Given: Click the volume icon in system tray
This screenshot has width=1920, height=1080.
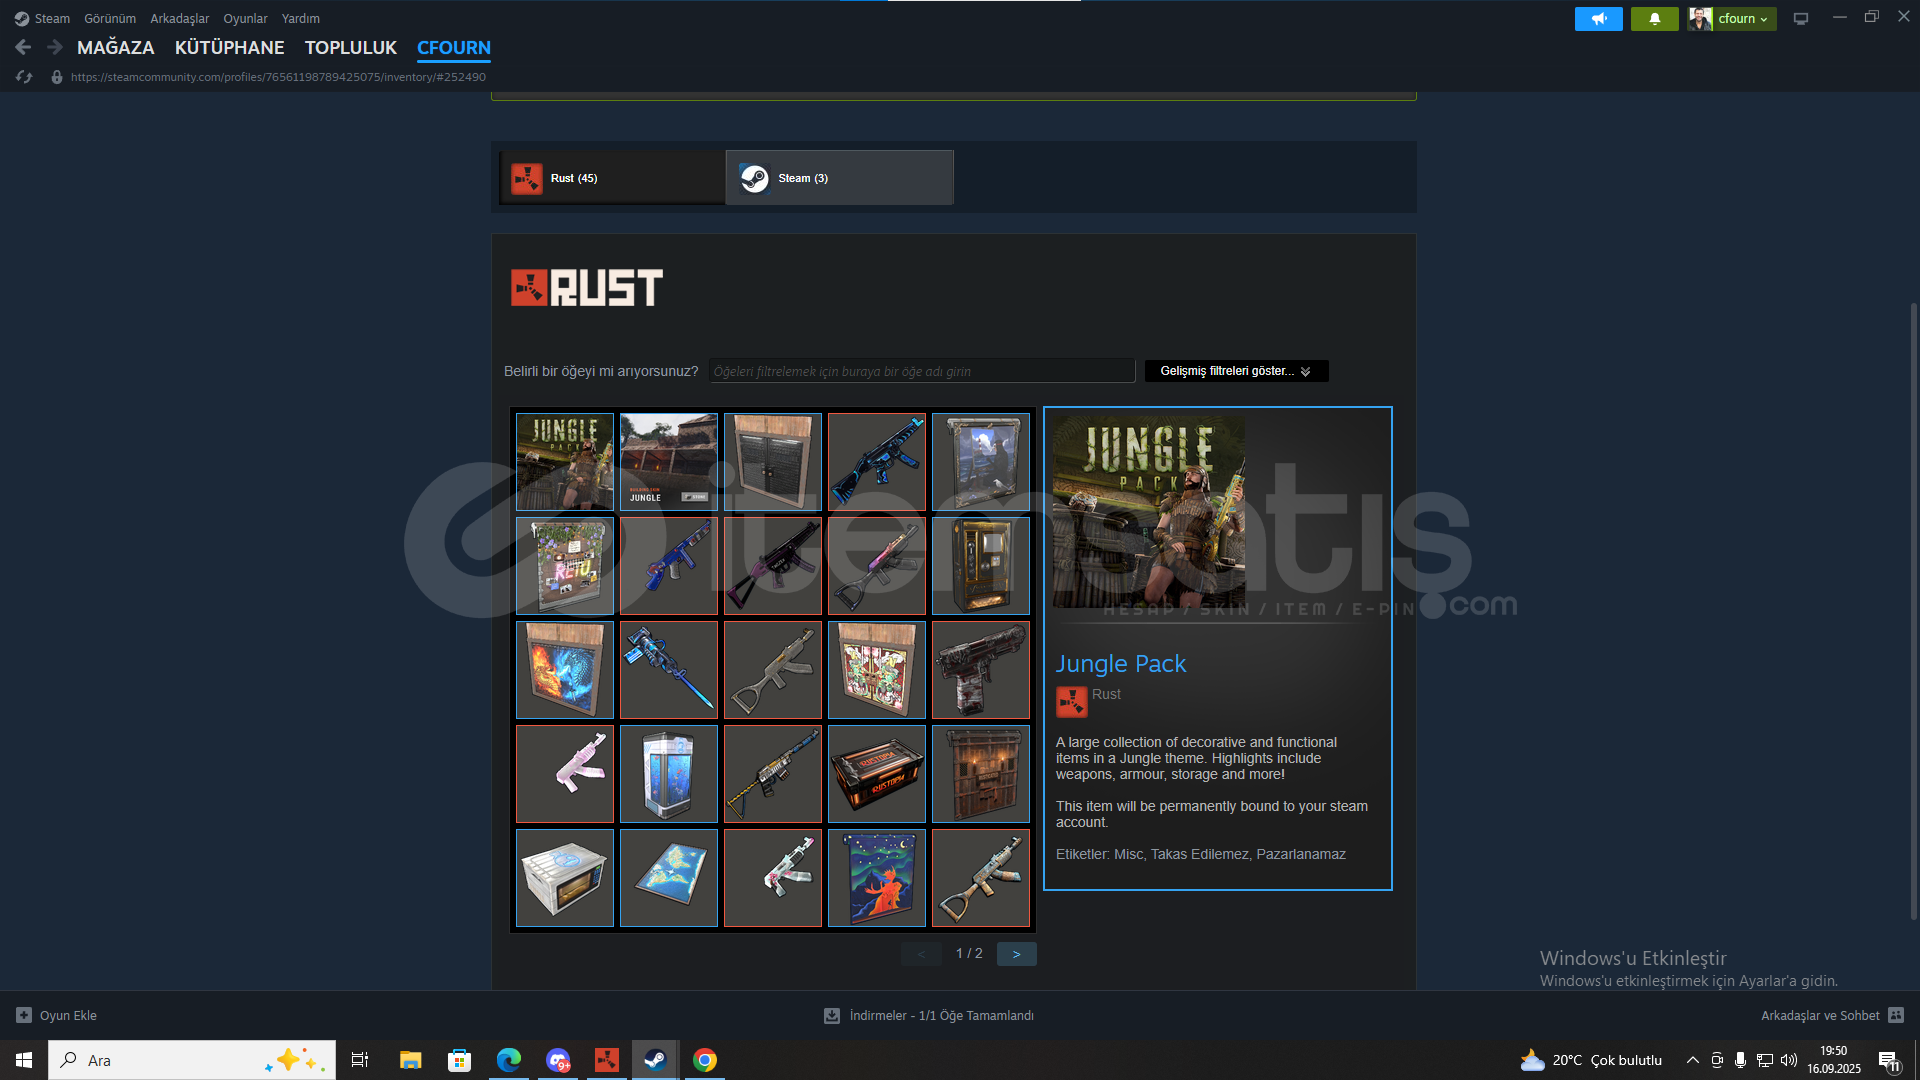Looking at the screenshot, I should 1789,1060.
